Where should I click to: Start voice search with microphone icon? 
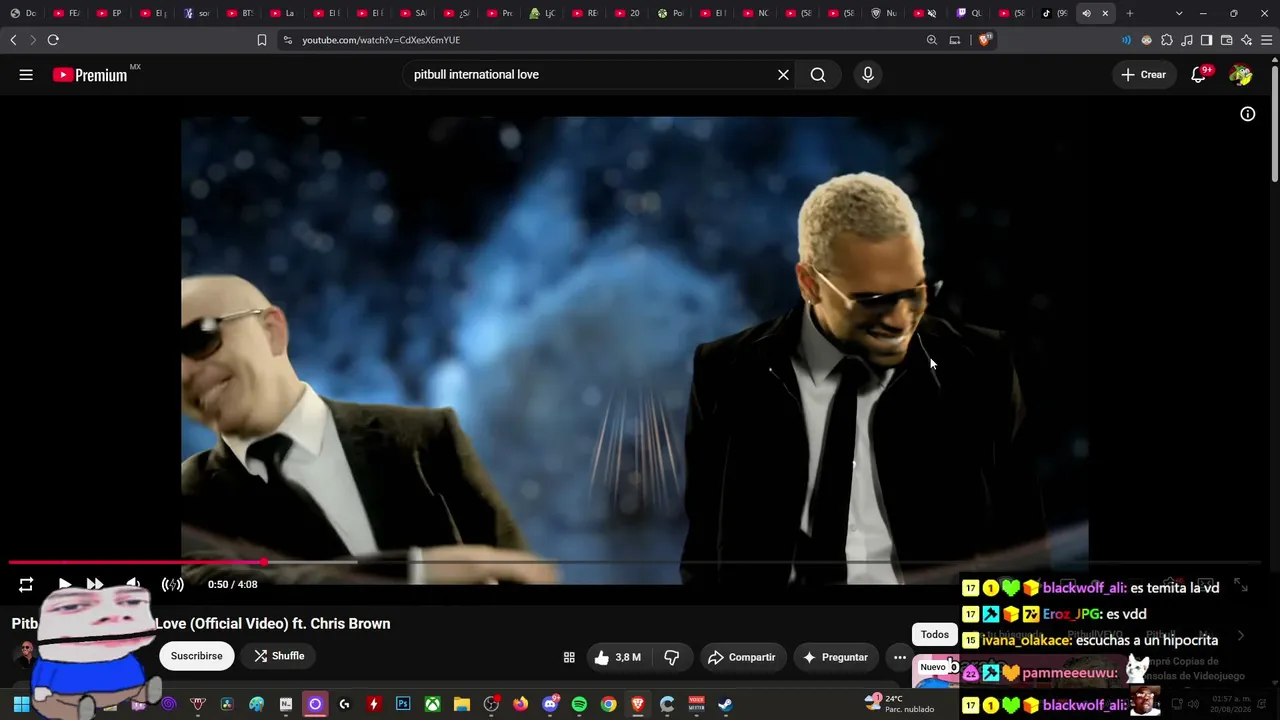[868, 75]
